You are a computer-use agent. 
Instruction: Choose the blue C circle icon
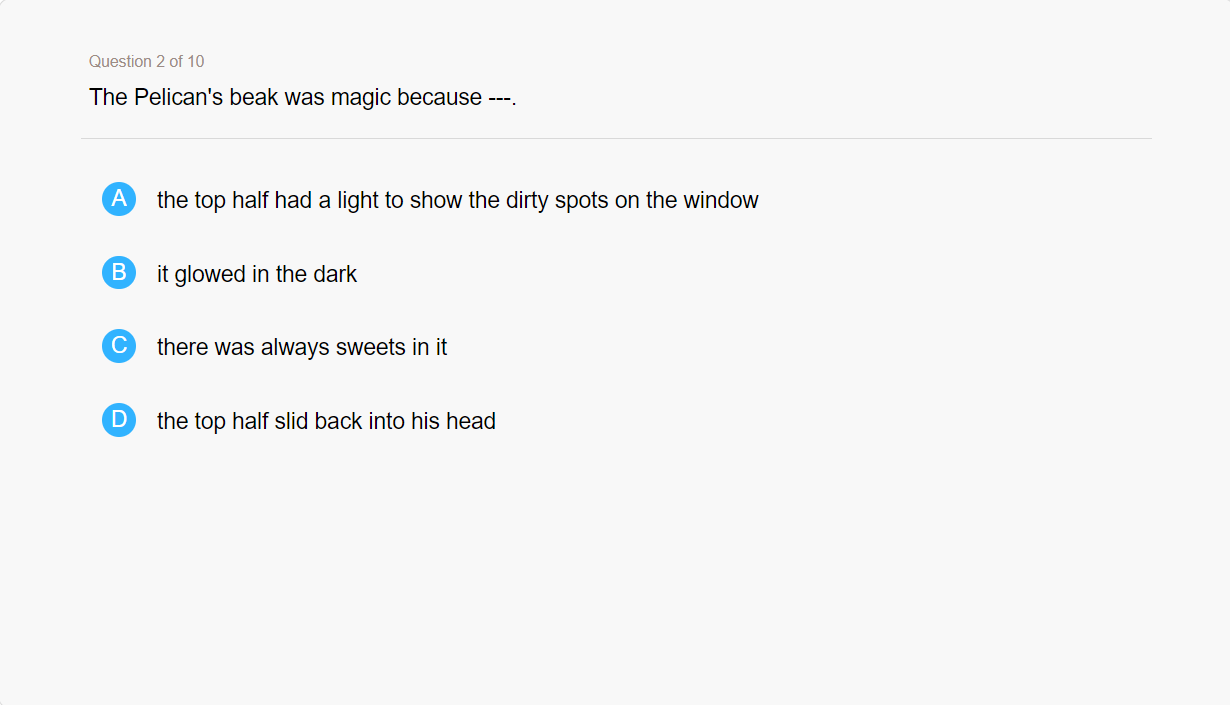[119, 346]
